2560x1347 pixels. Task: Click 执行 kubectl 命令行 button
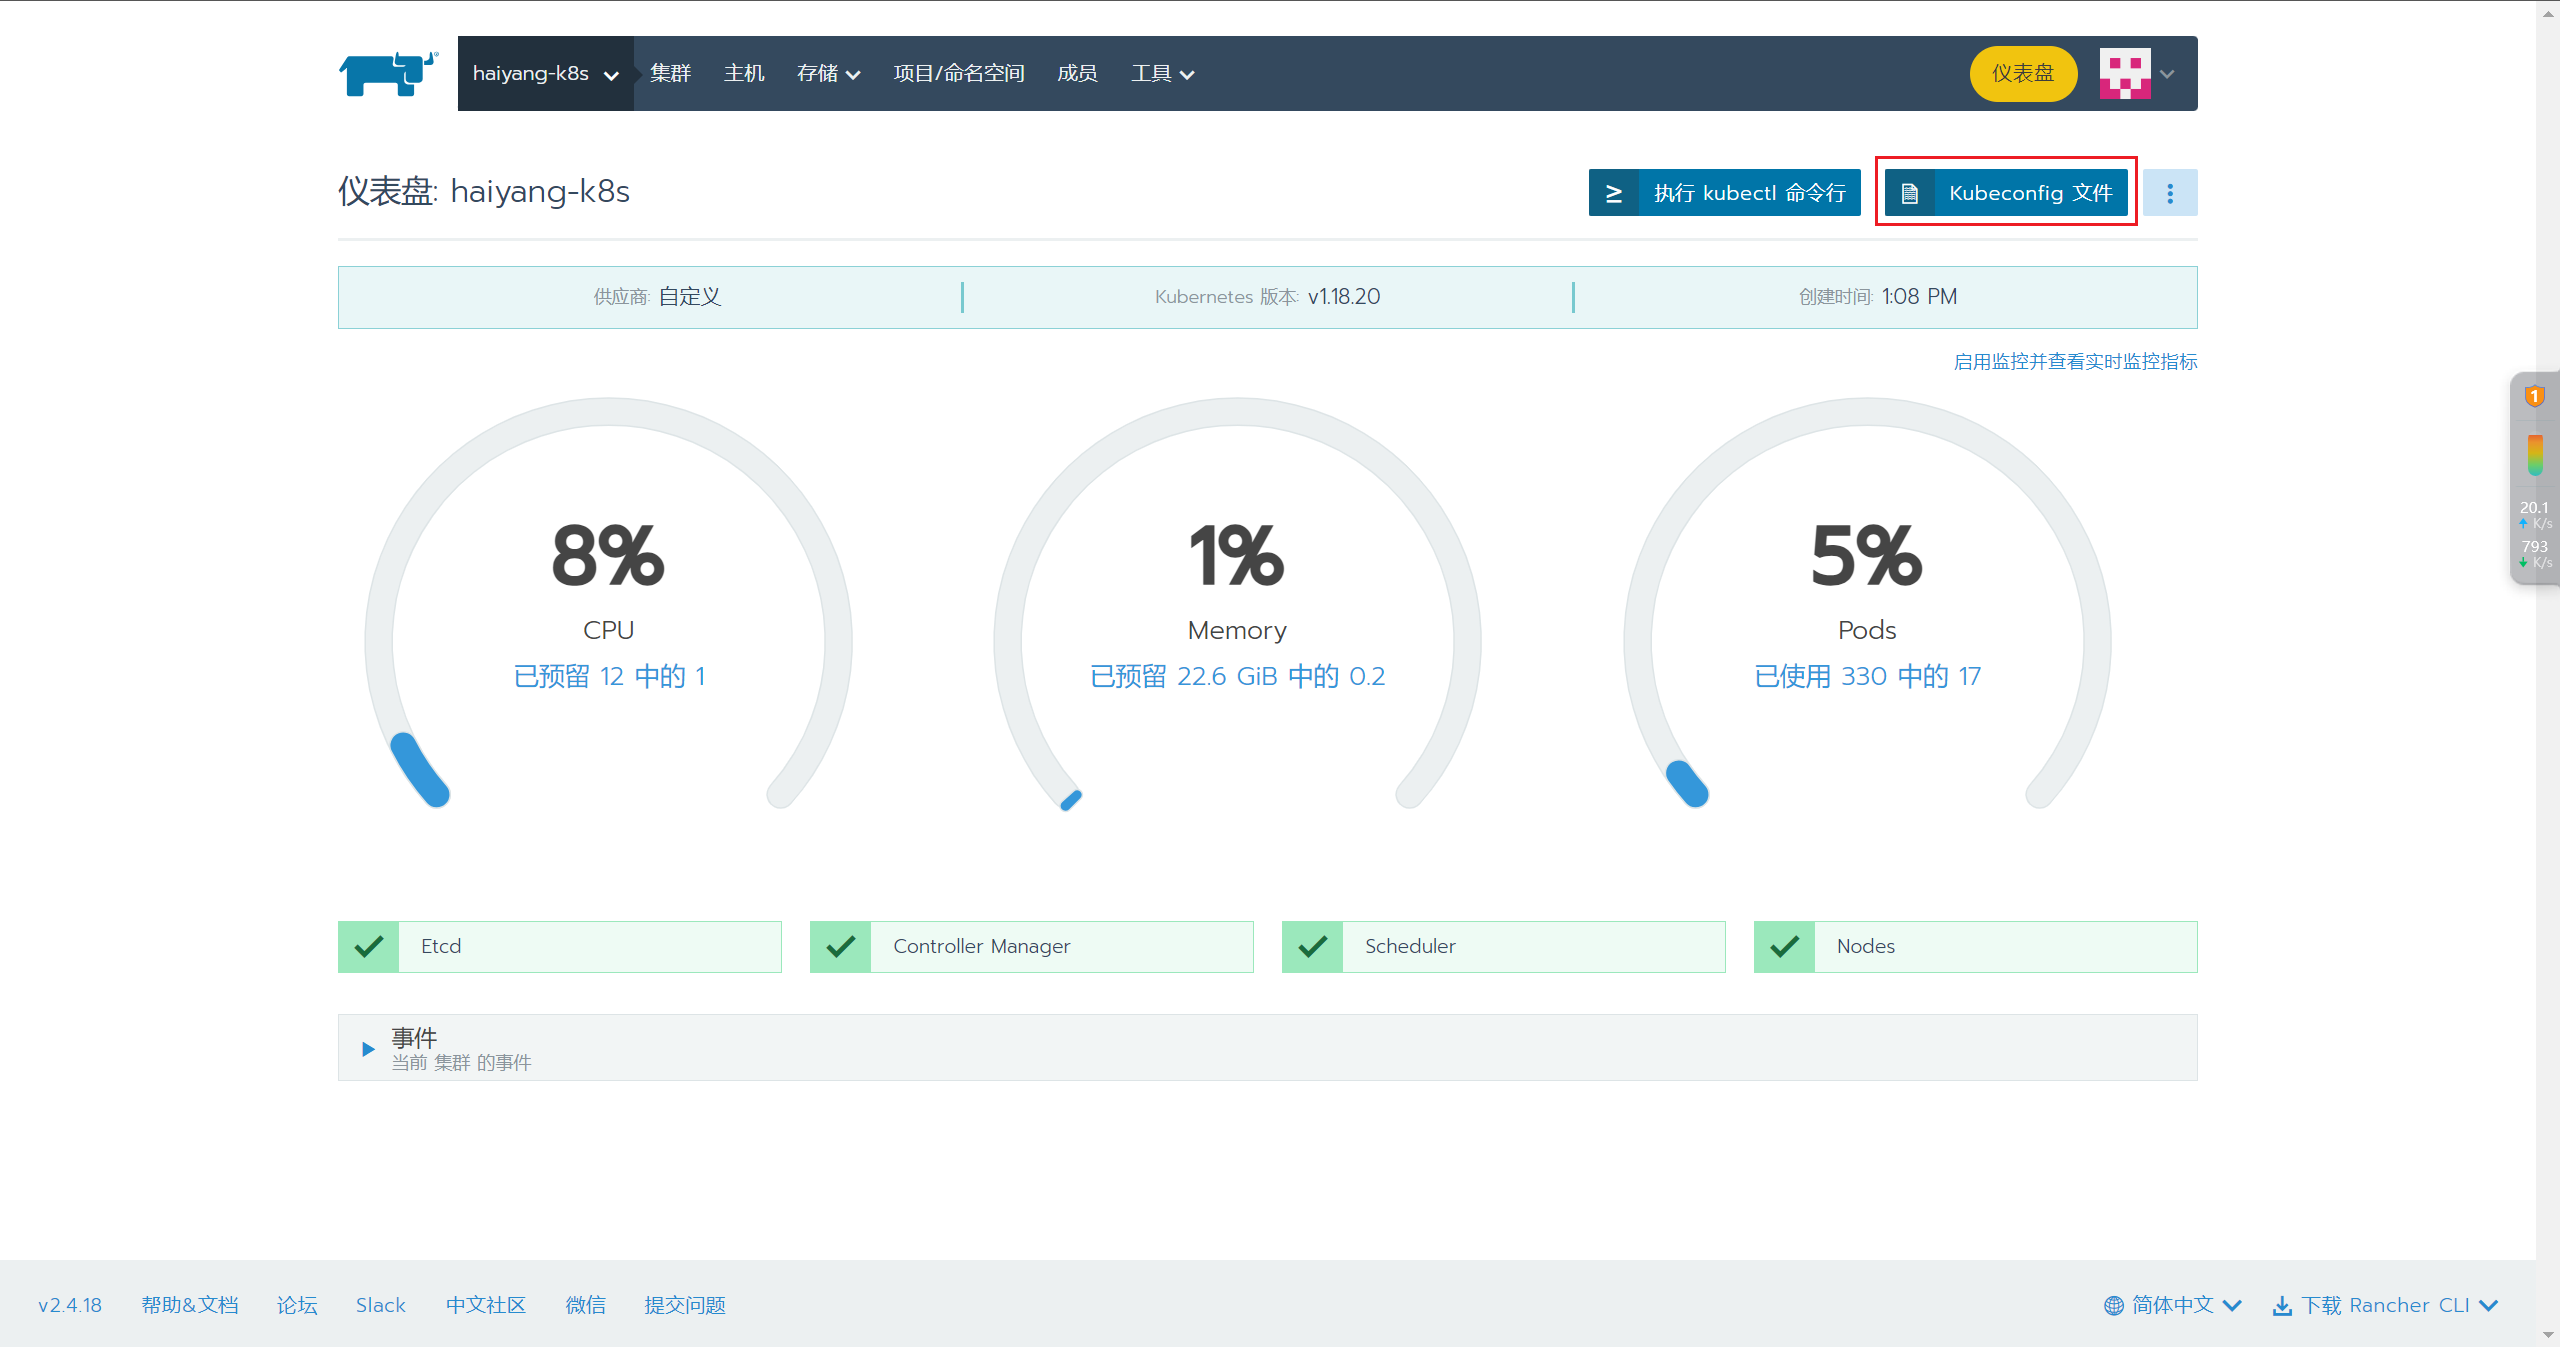pyautogui.click(x=1724, y=193)
